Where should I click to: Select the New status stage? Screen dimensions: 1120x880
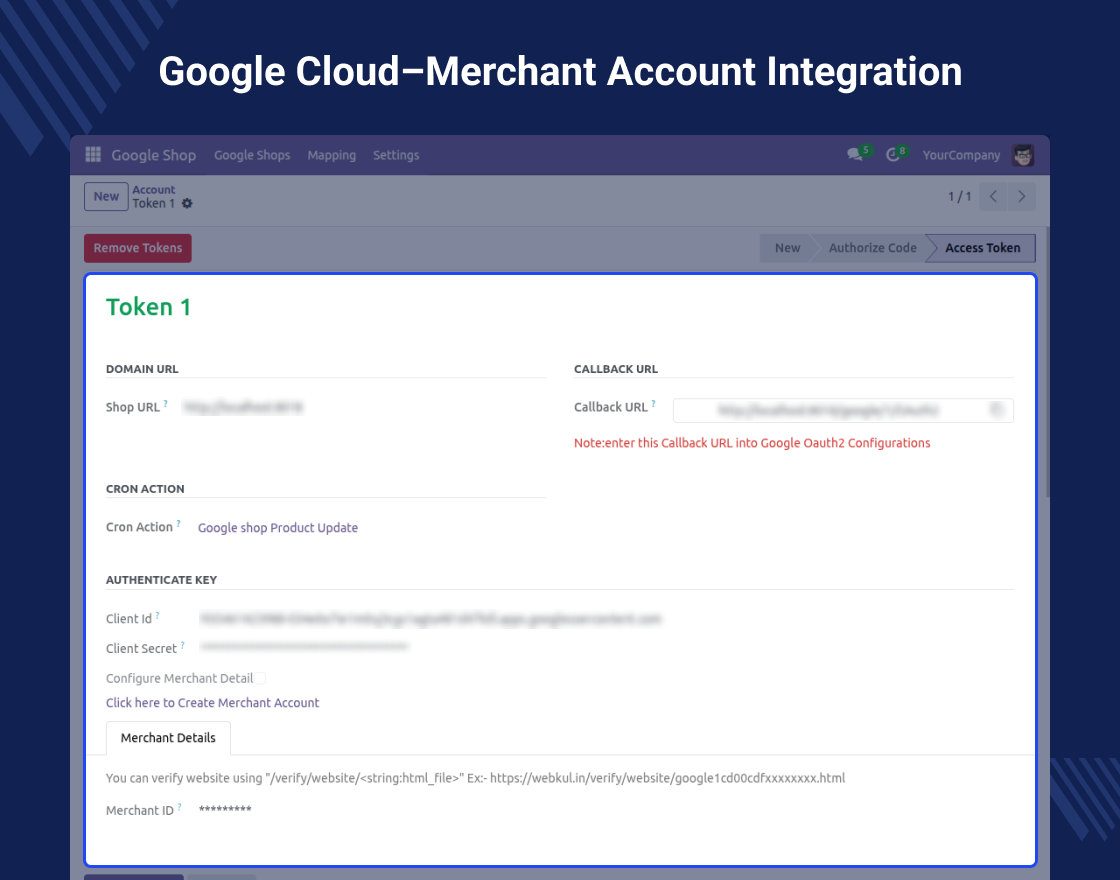pyautogui.click(x=787, y=248)
